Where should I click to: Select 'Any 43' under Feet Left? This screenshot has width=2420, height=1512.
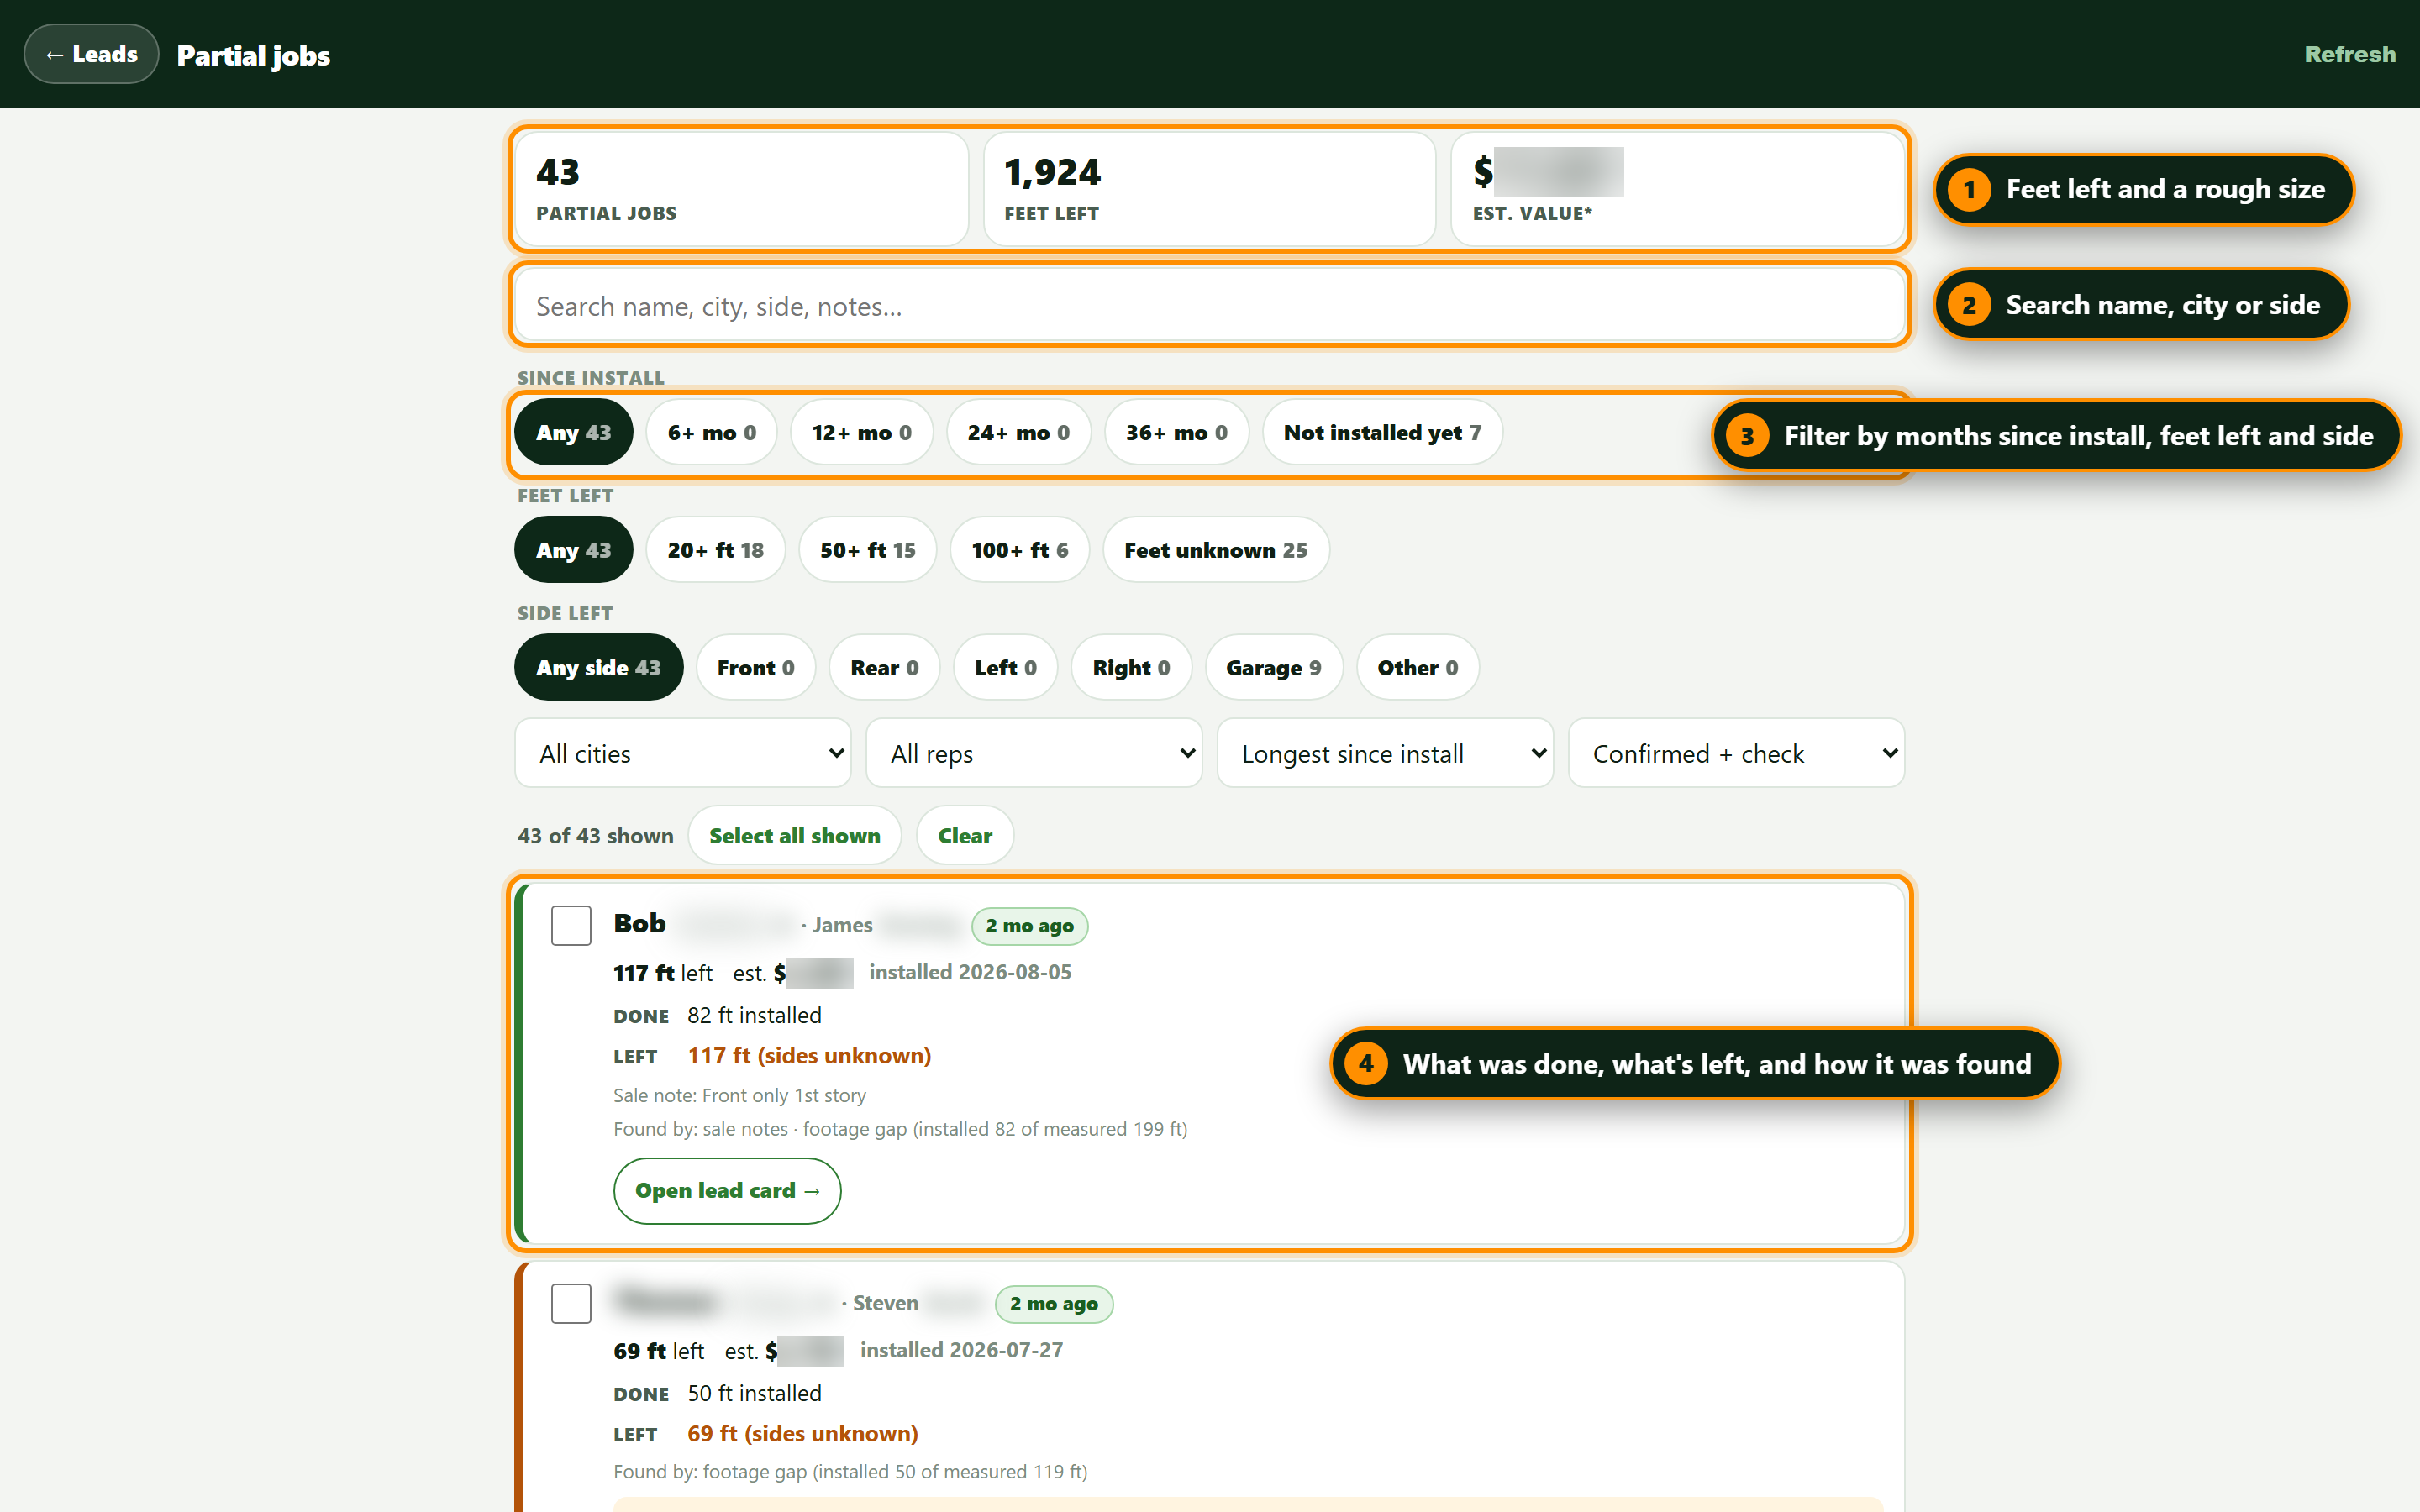click(x=573, y=550)
